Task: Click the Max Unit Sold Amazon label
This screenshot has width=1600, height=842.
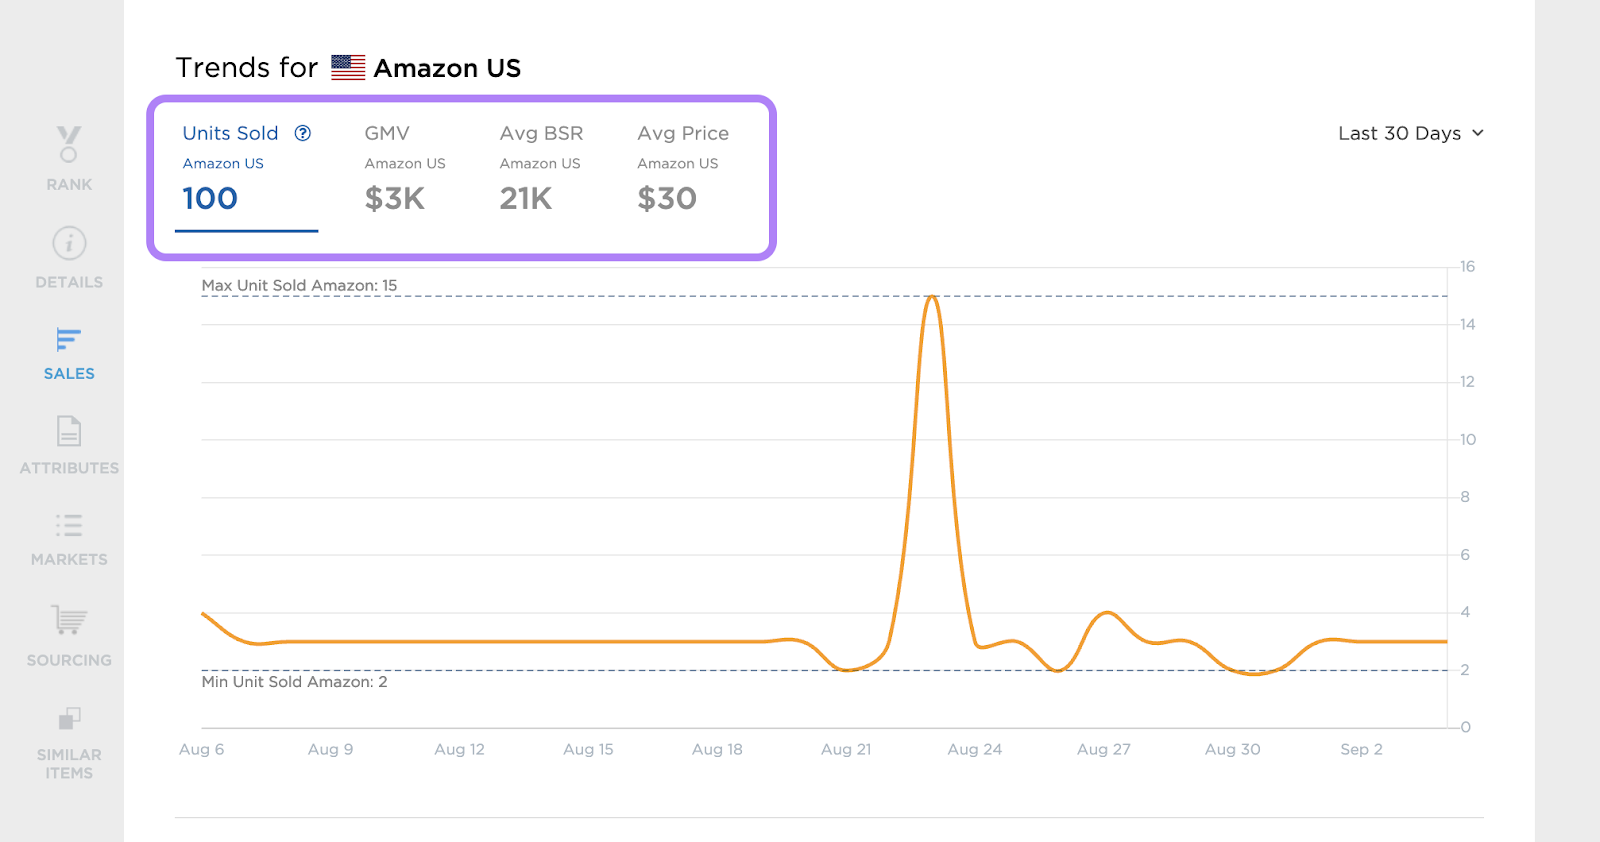Action: coord(299,285)
